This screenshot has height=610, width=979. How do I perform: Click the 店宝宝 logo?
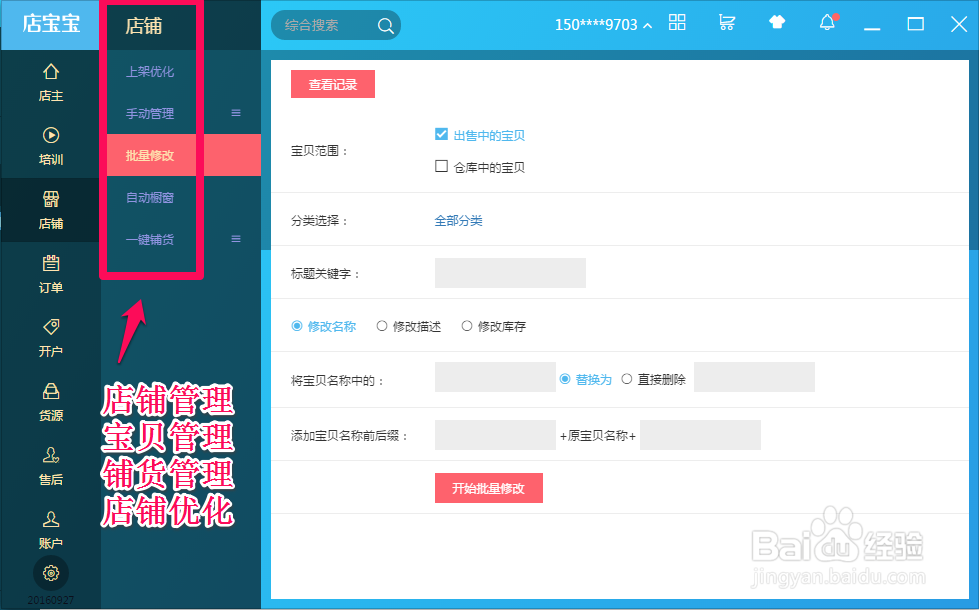tap(51, 24)
